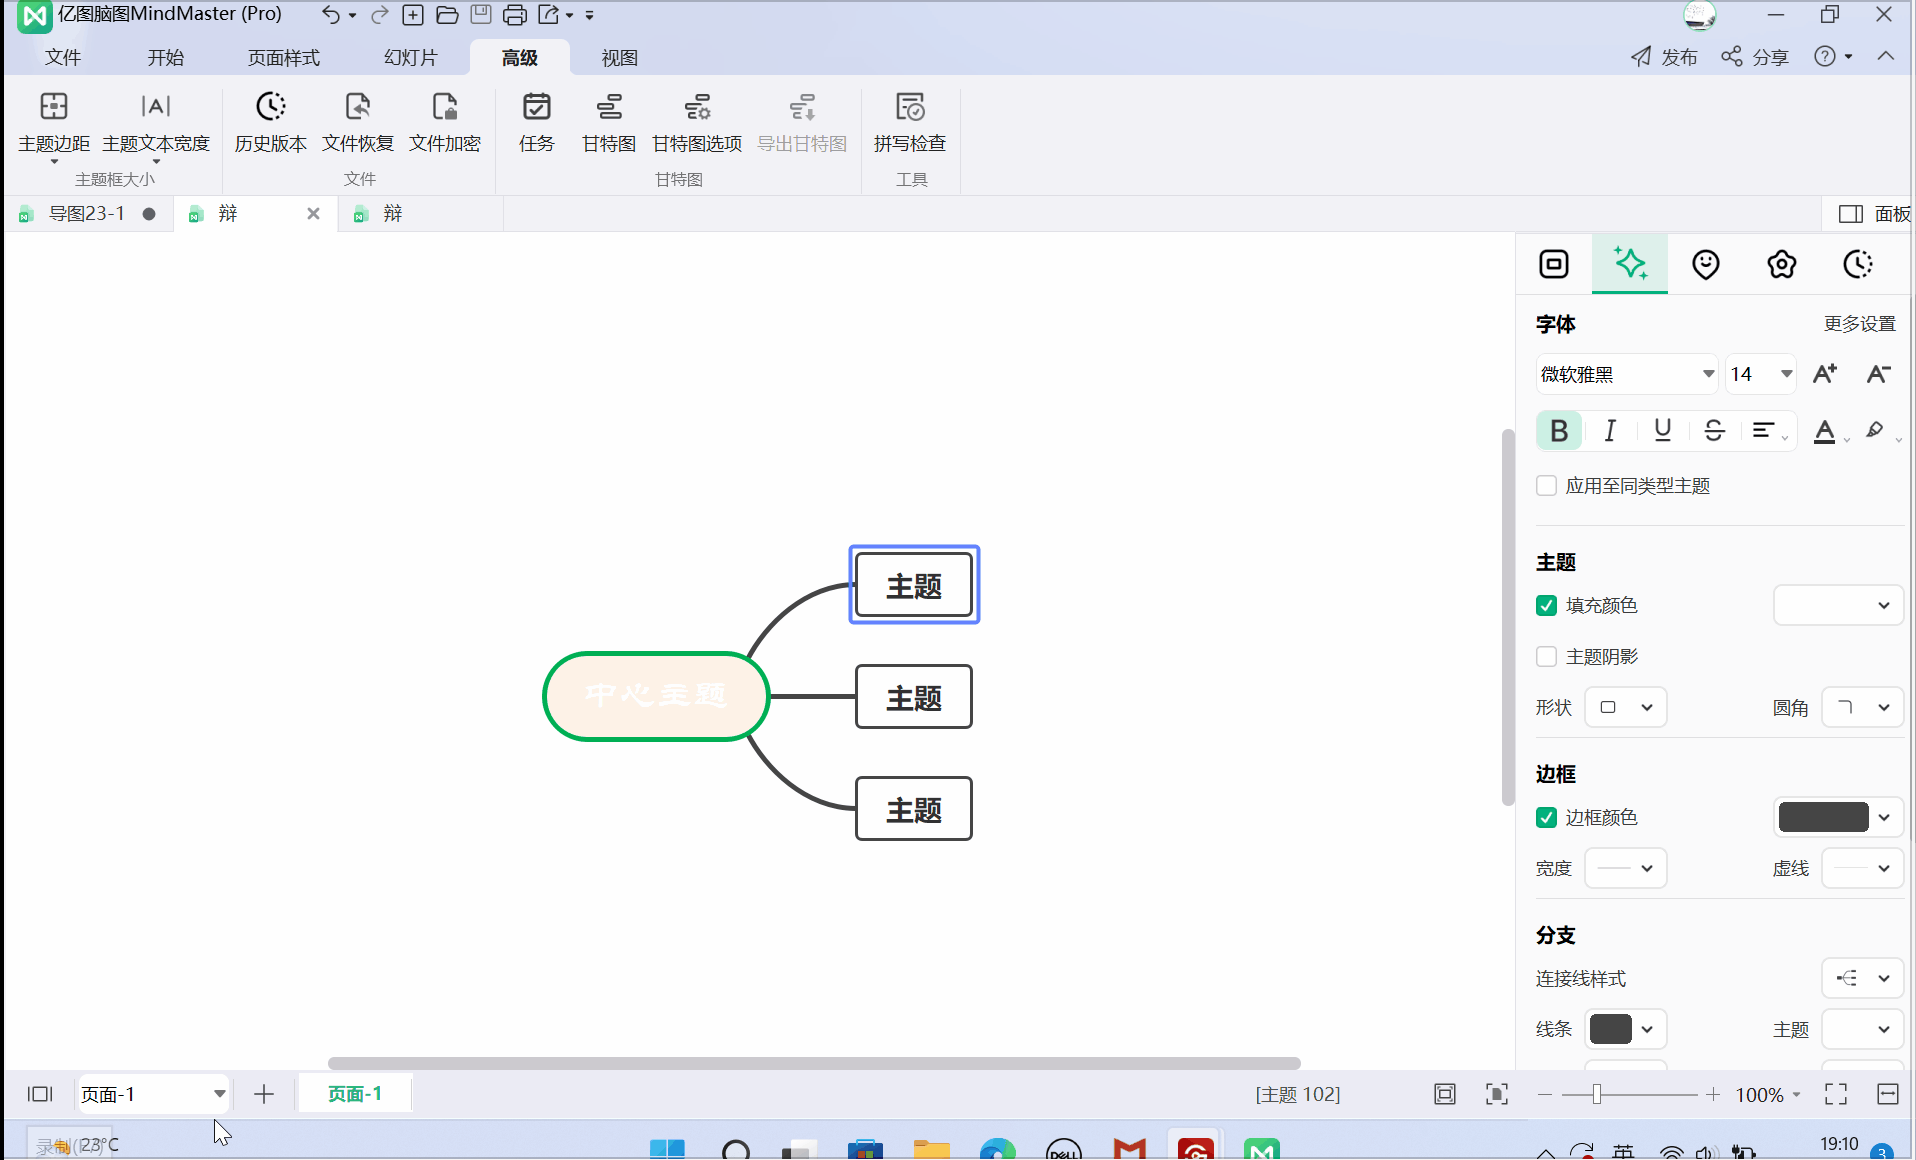Expand the 连接线样式 dropdown
This screenshot has height=1160, width=1916.
1863,978
